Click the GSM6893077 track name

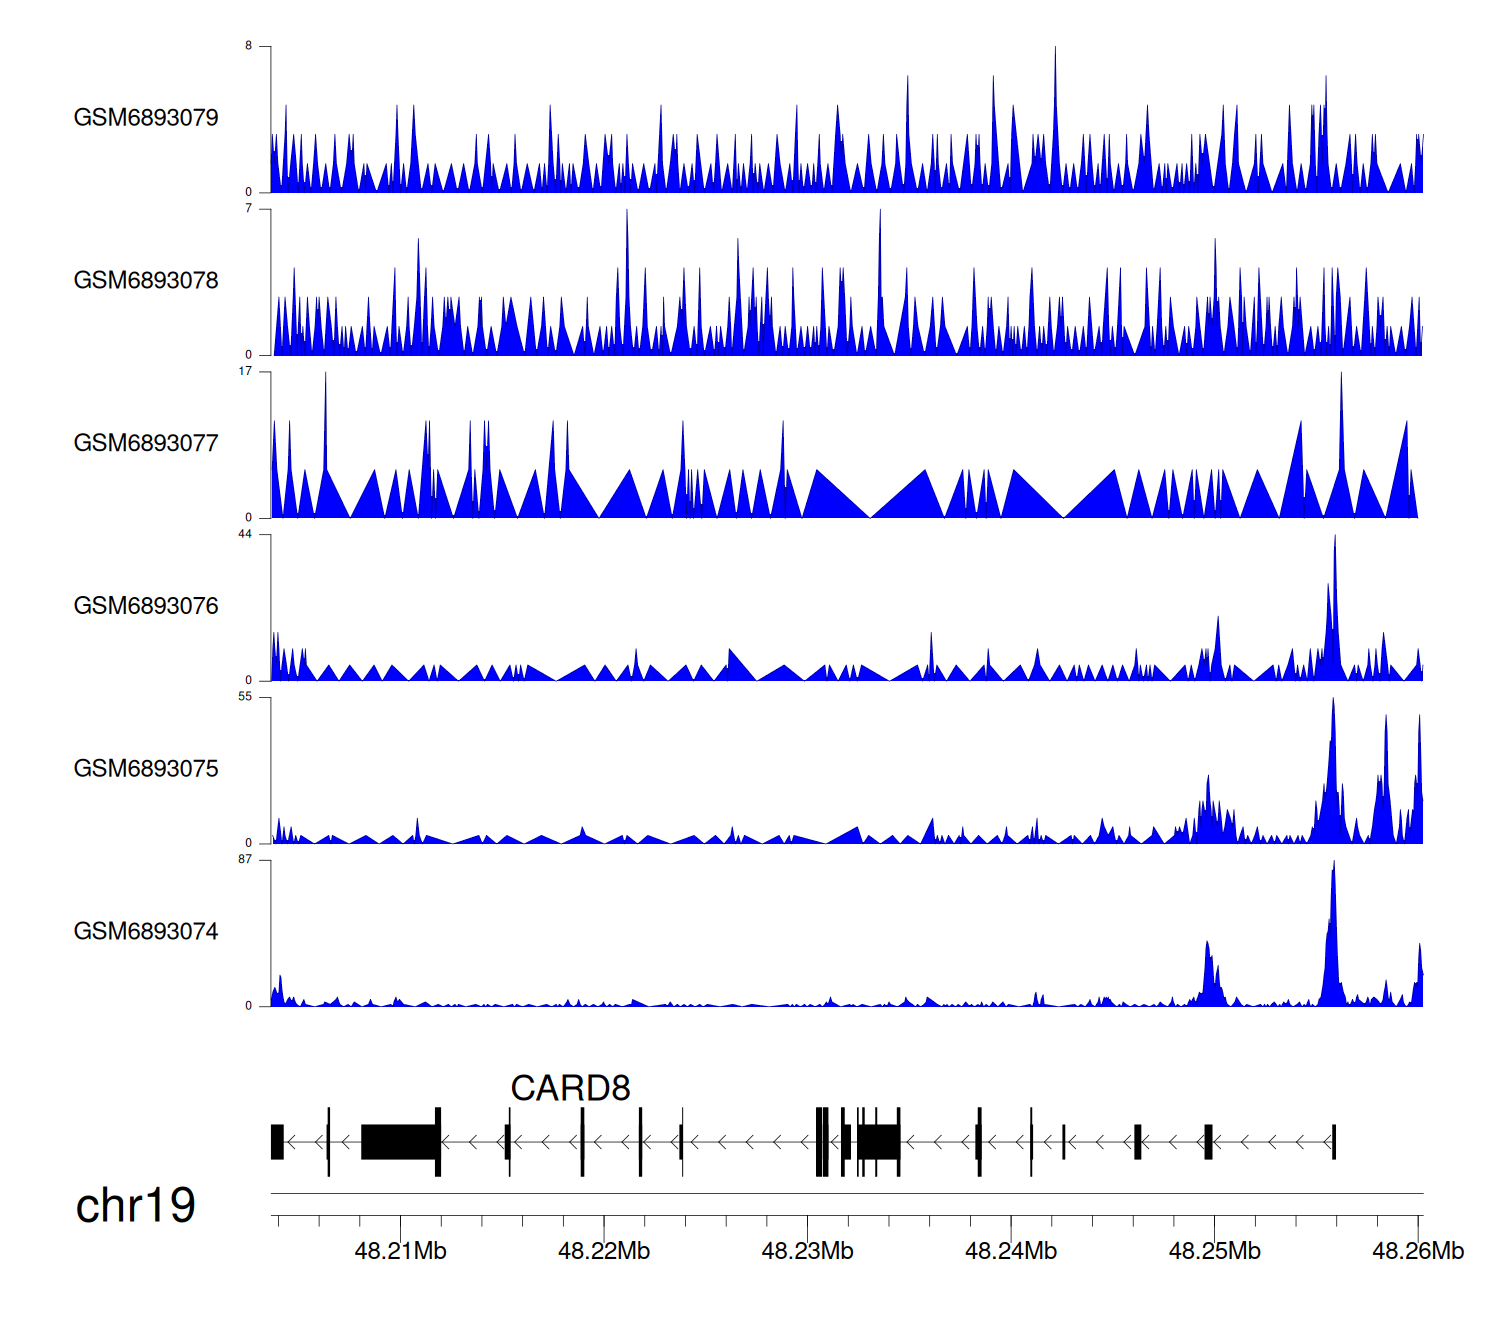[x=146, y=444]
